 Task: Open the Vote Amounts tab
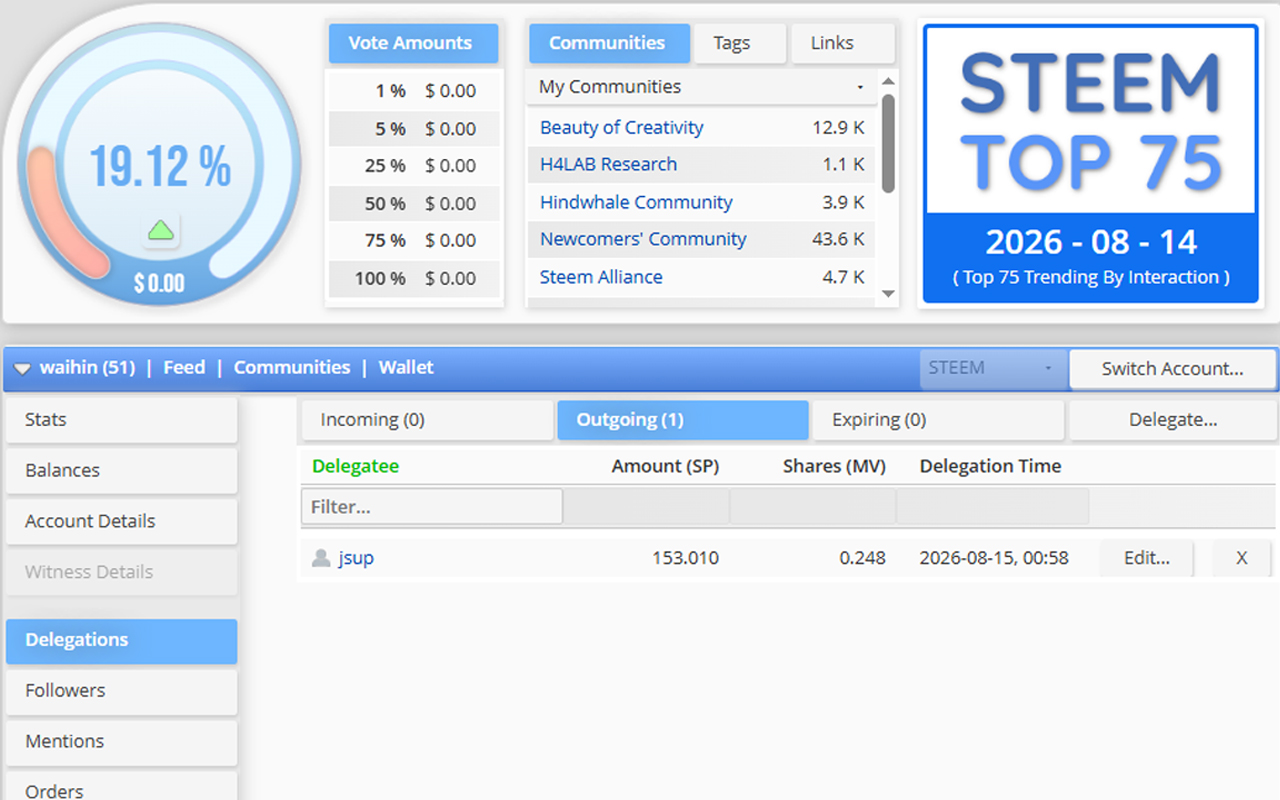[x=413, y=43]
